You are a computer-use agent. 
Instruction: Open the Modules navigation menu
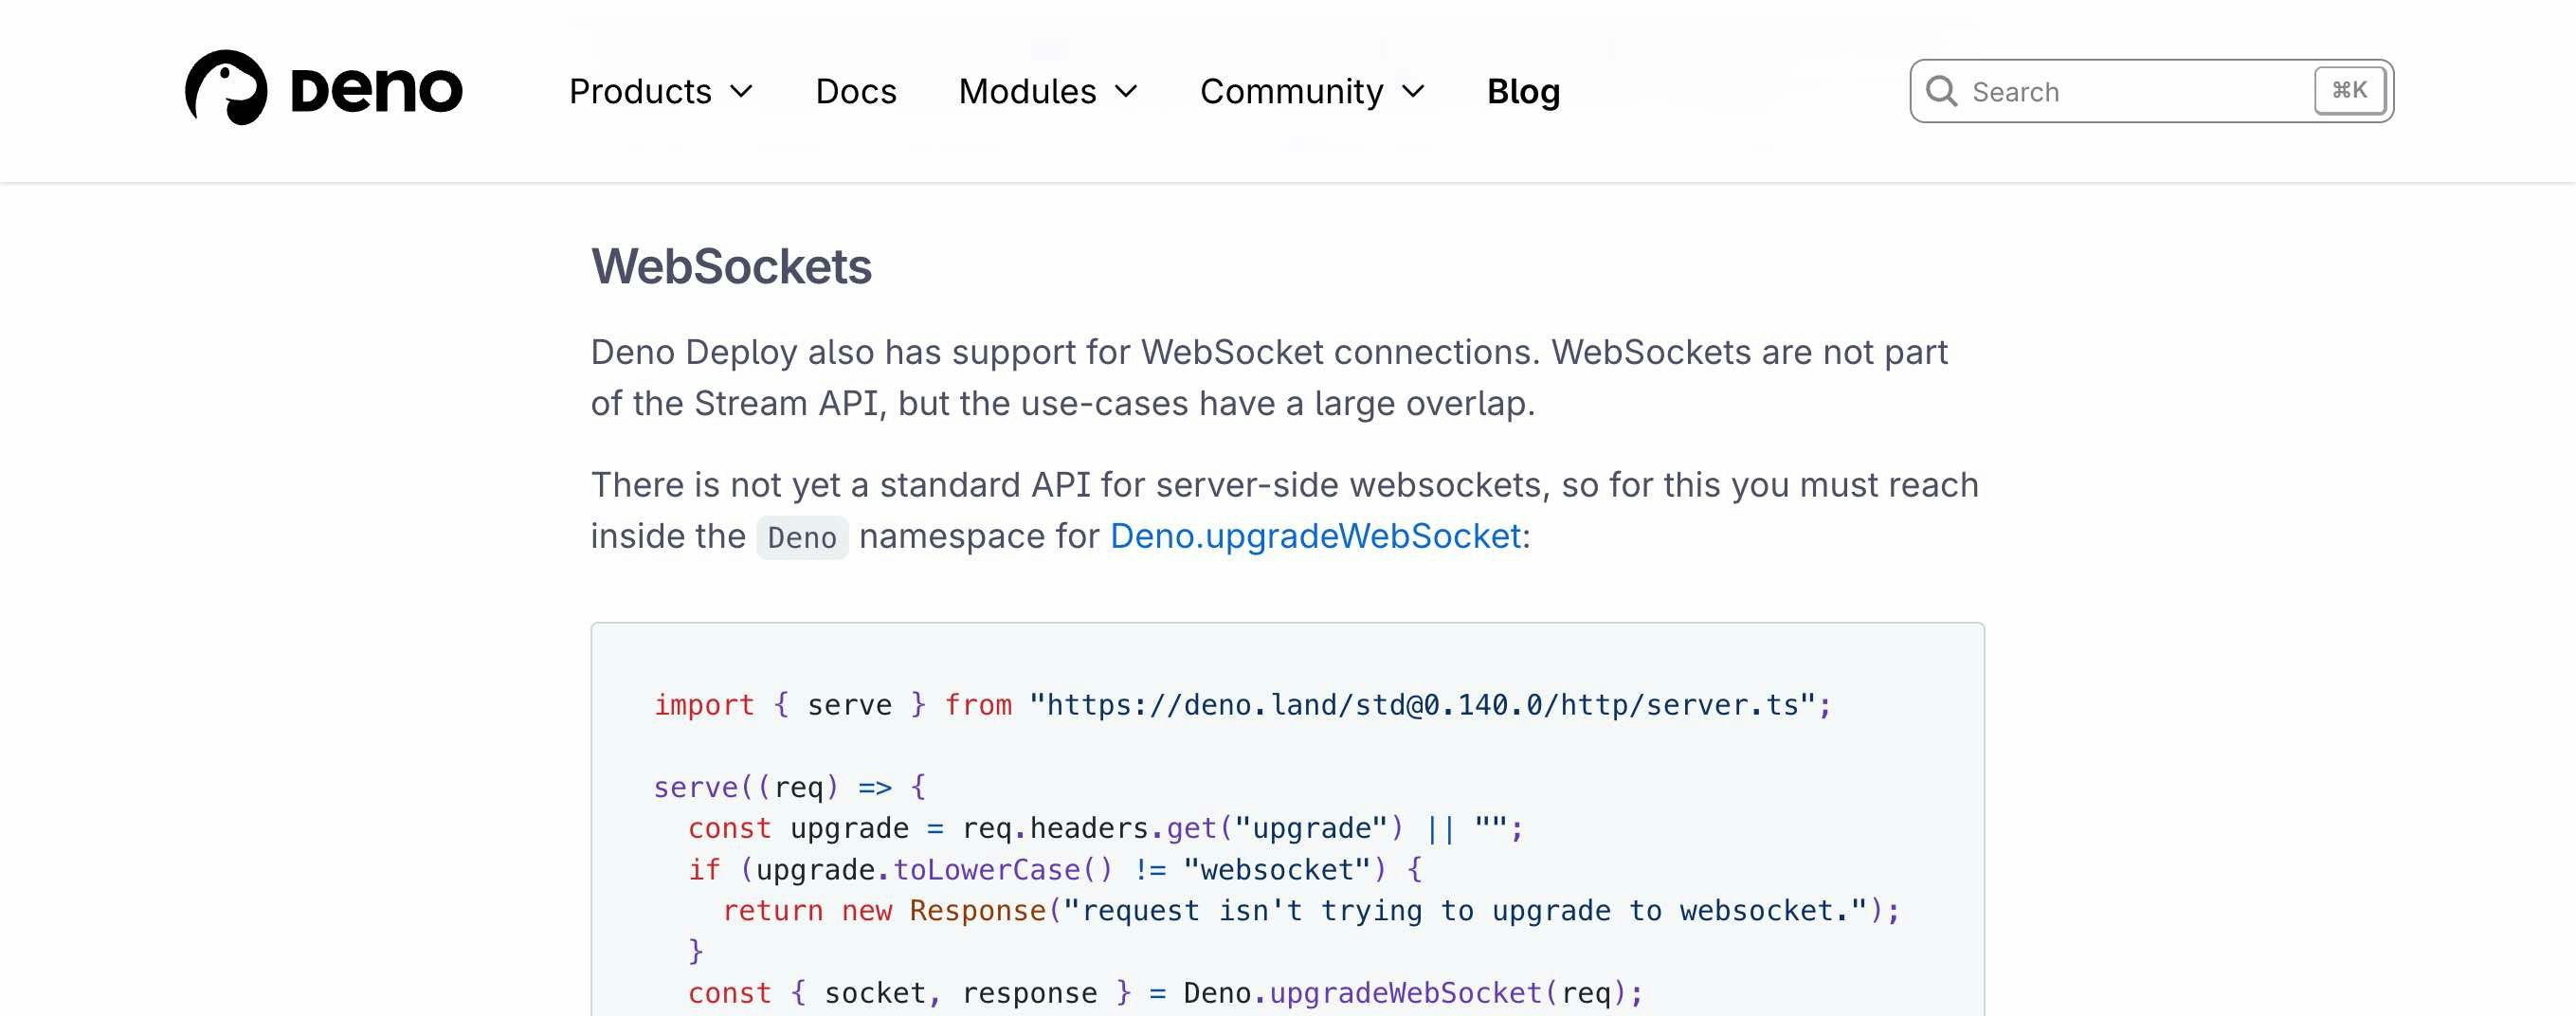pos(1027,92)
